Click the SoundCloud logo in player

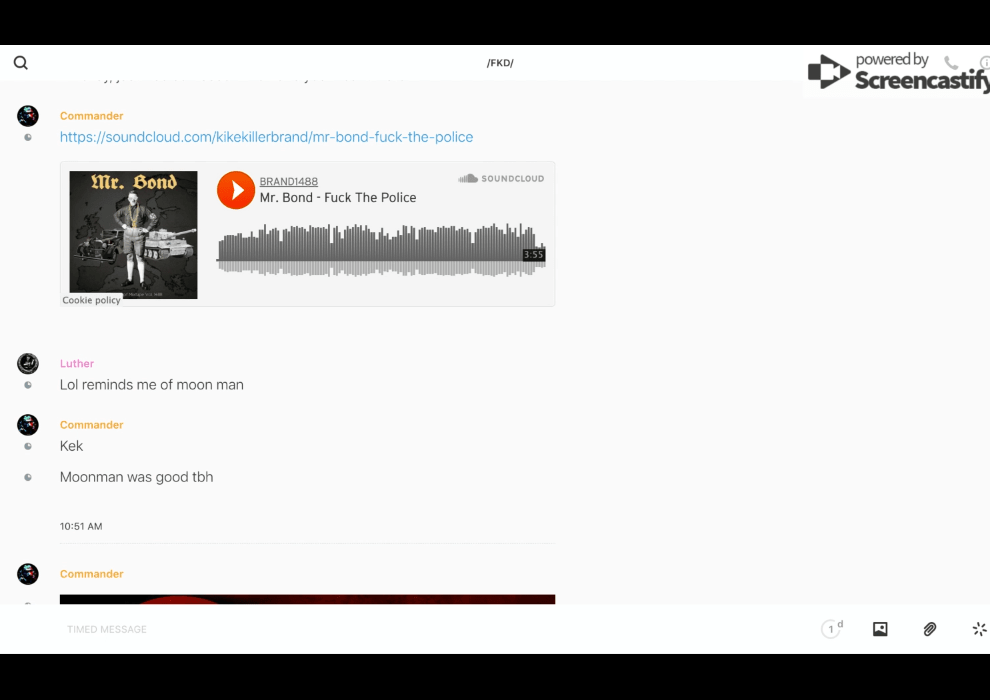coord(501,179)
